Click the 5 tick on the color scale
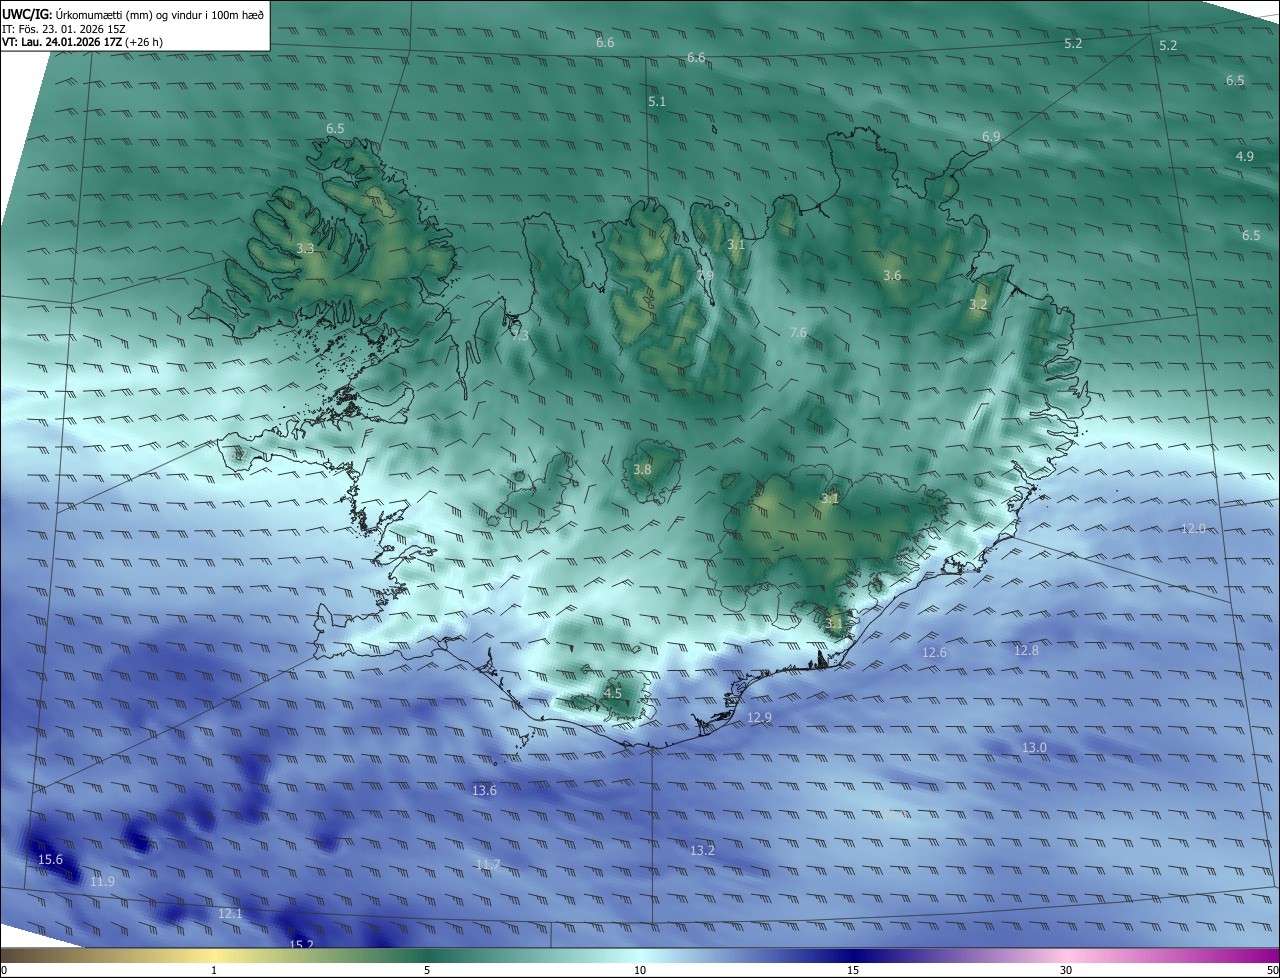 tap(427, 970)
